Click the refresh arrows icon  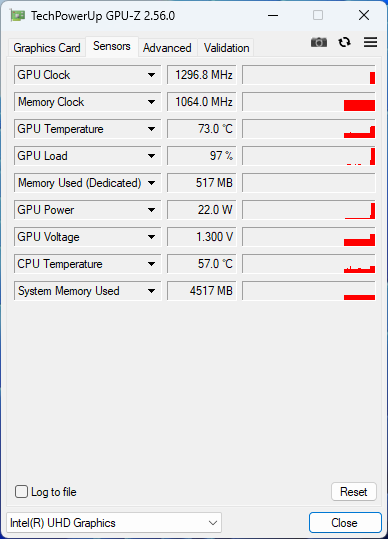(x=344, y=42)
